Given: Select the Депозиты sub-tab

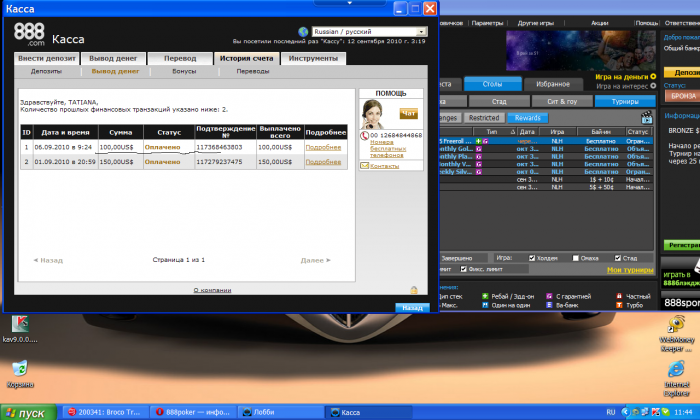Looking at the screenshot, I should coord(46,71).
